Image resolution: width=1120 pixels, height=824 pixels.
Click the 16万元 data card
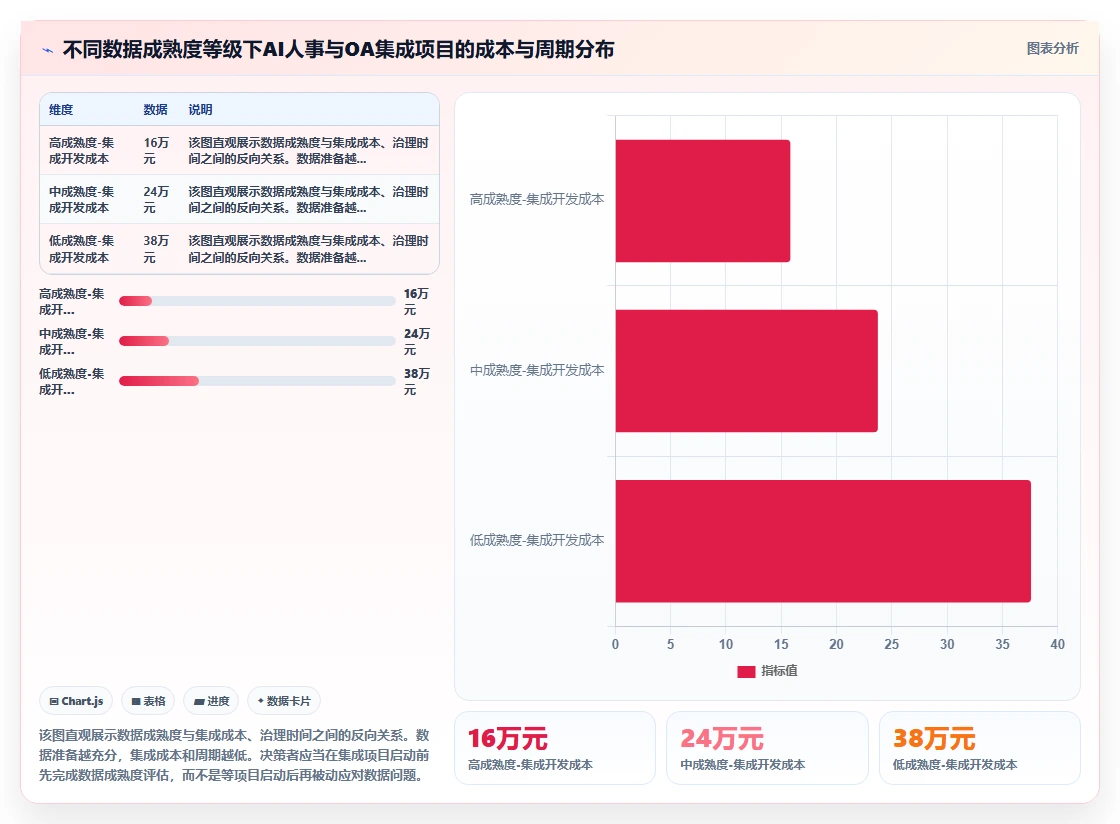(x=555, y=748)
